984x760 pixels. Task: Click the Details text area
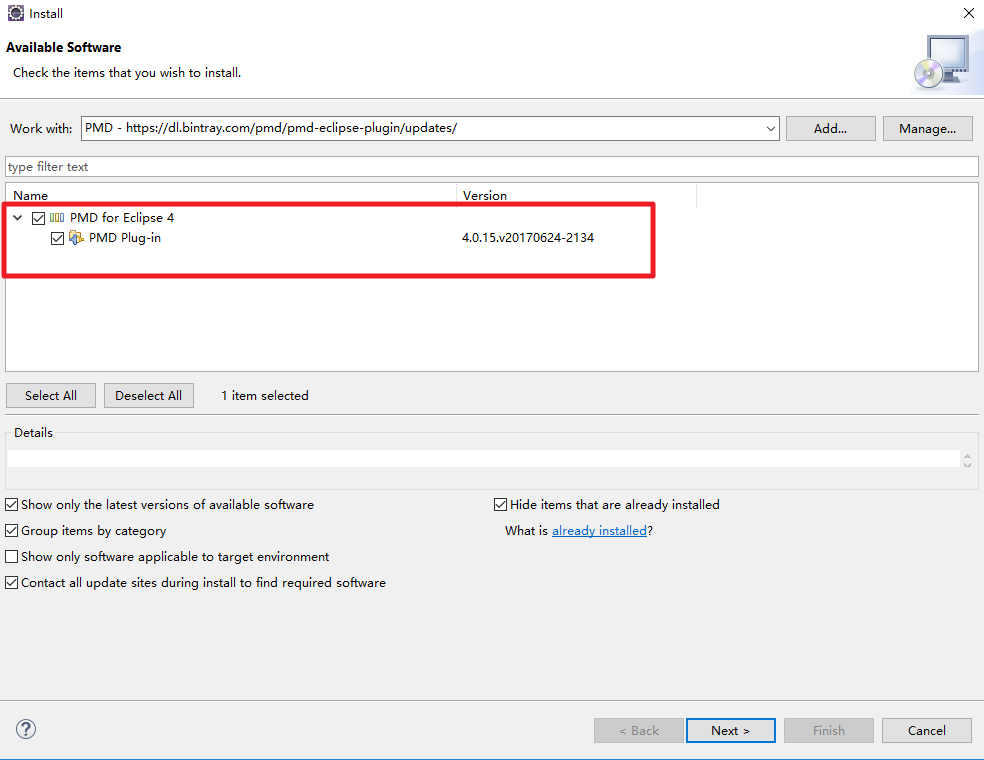coord(483,459)
